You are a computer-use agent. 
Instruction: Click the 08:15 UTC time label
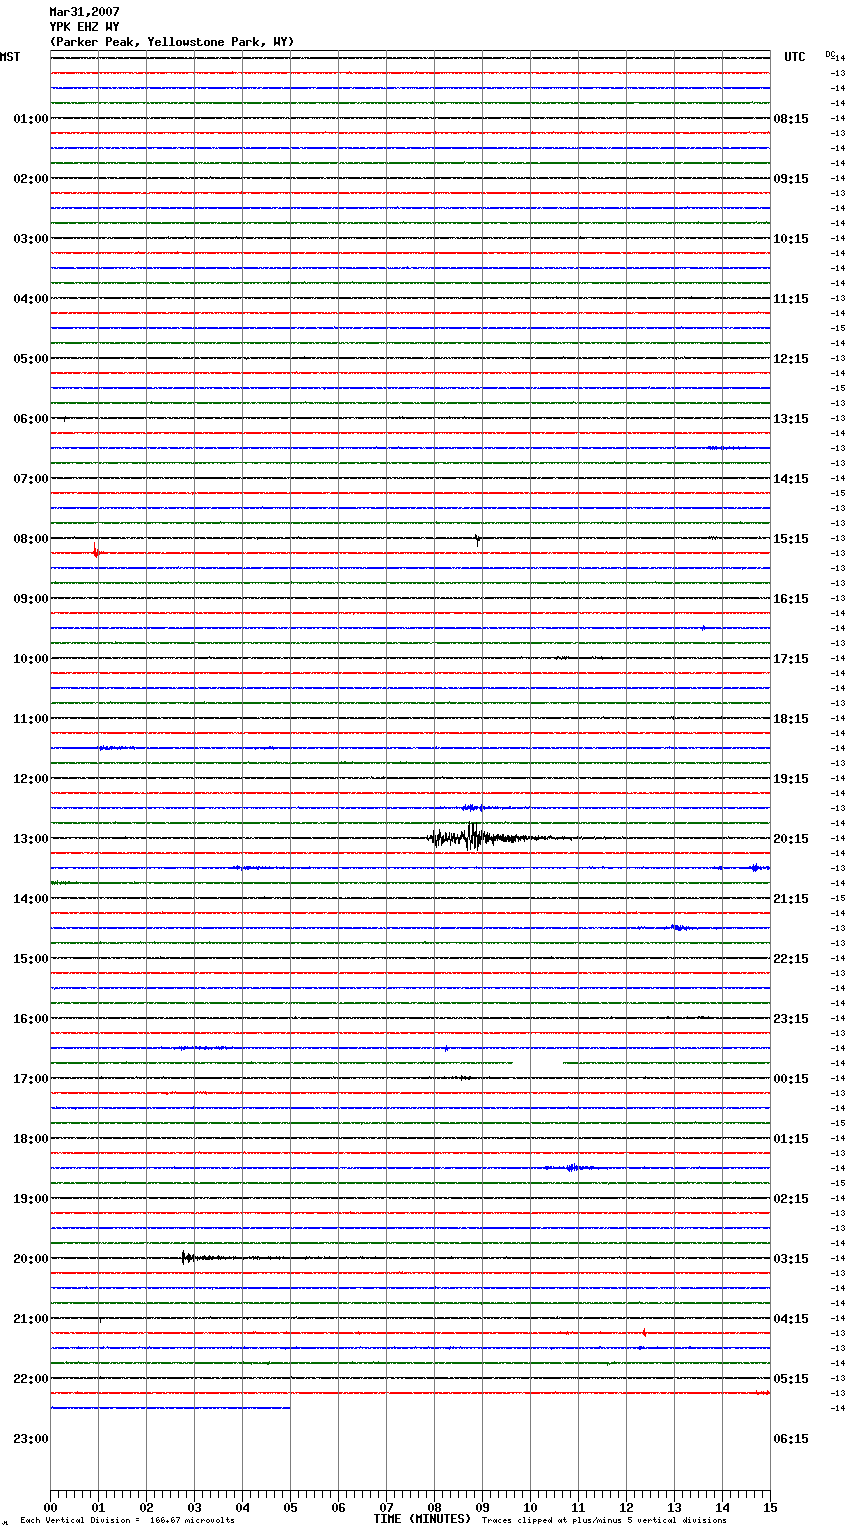coord(791,119)
